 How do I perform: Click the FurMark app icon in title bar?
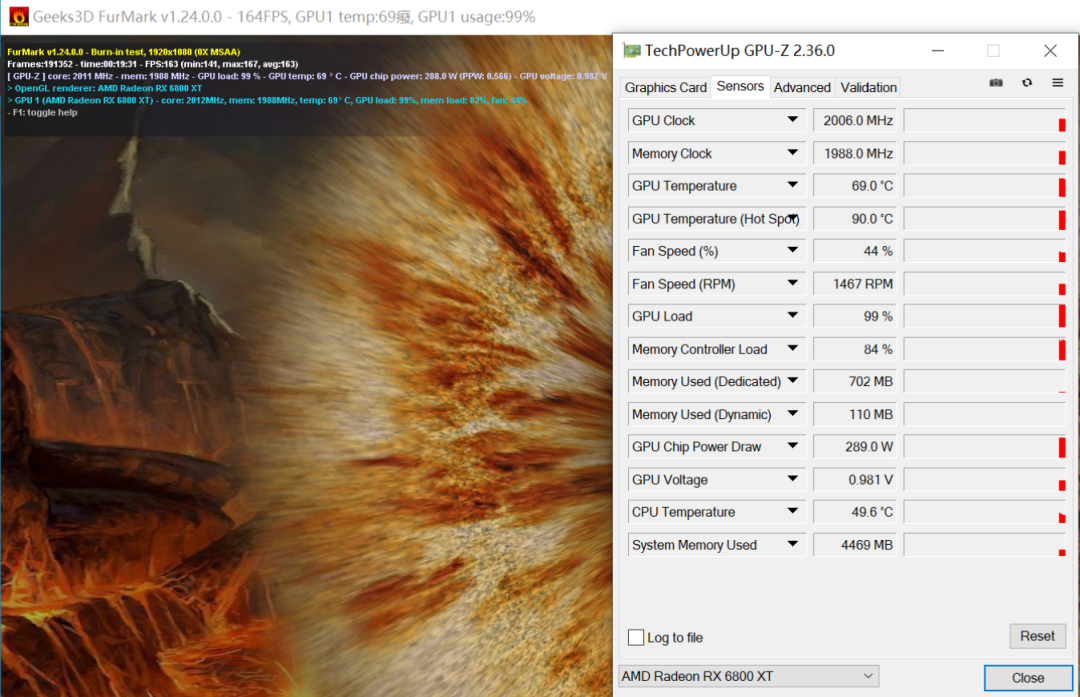click(19, 17)
